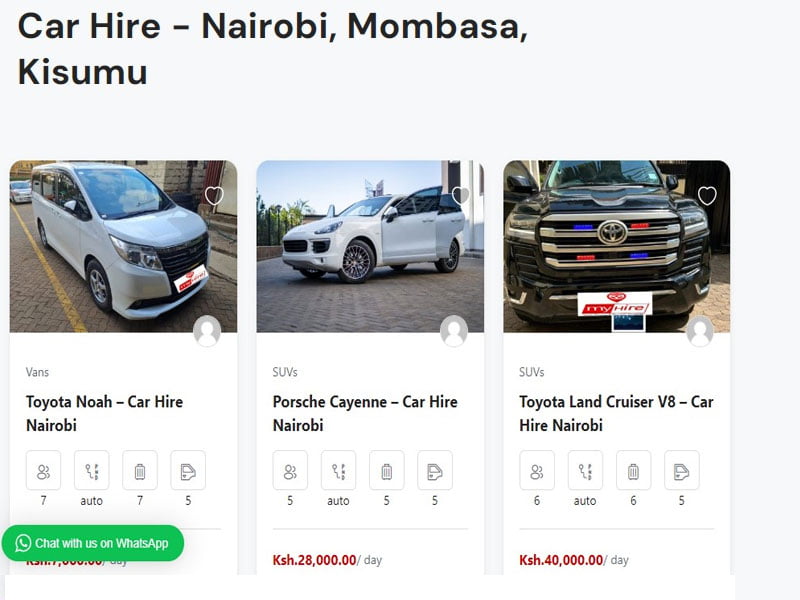The width and height of the screenshot is (800, 600).
Task: Select the Vans category label
Action: tap(37, 372)
